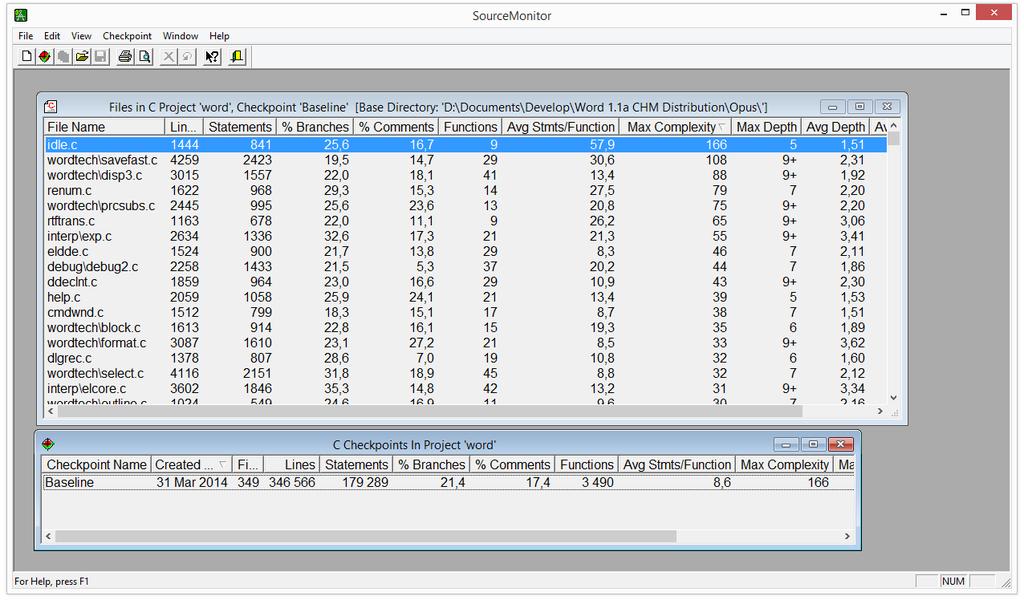Open the View menu

click(82, 36)
